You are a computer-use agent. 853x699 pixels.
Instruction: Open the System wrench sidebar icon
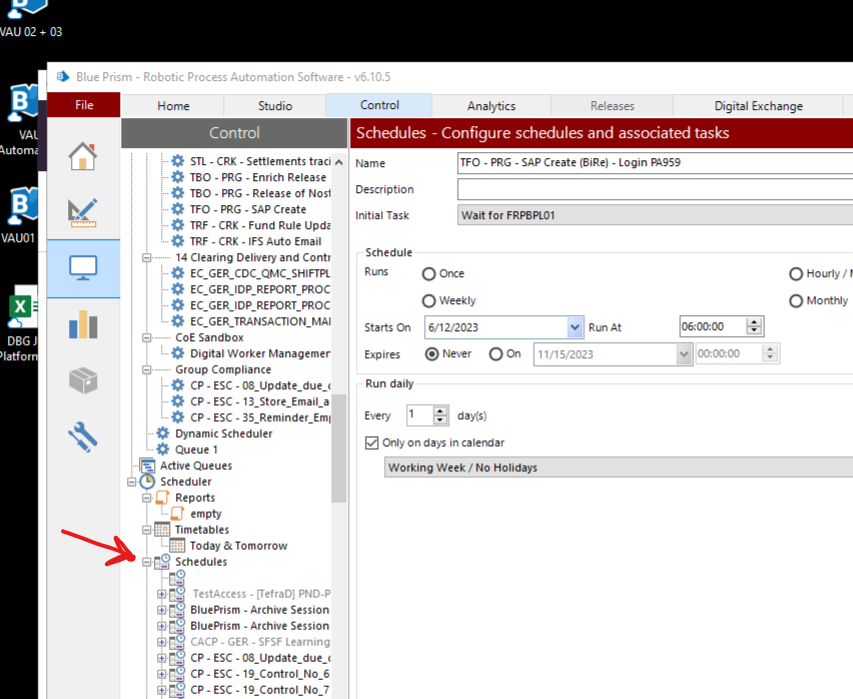click(82, 437)
